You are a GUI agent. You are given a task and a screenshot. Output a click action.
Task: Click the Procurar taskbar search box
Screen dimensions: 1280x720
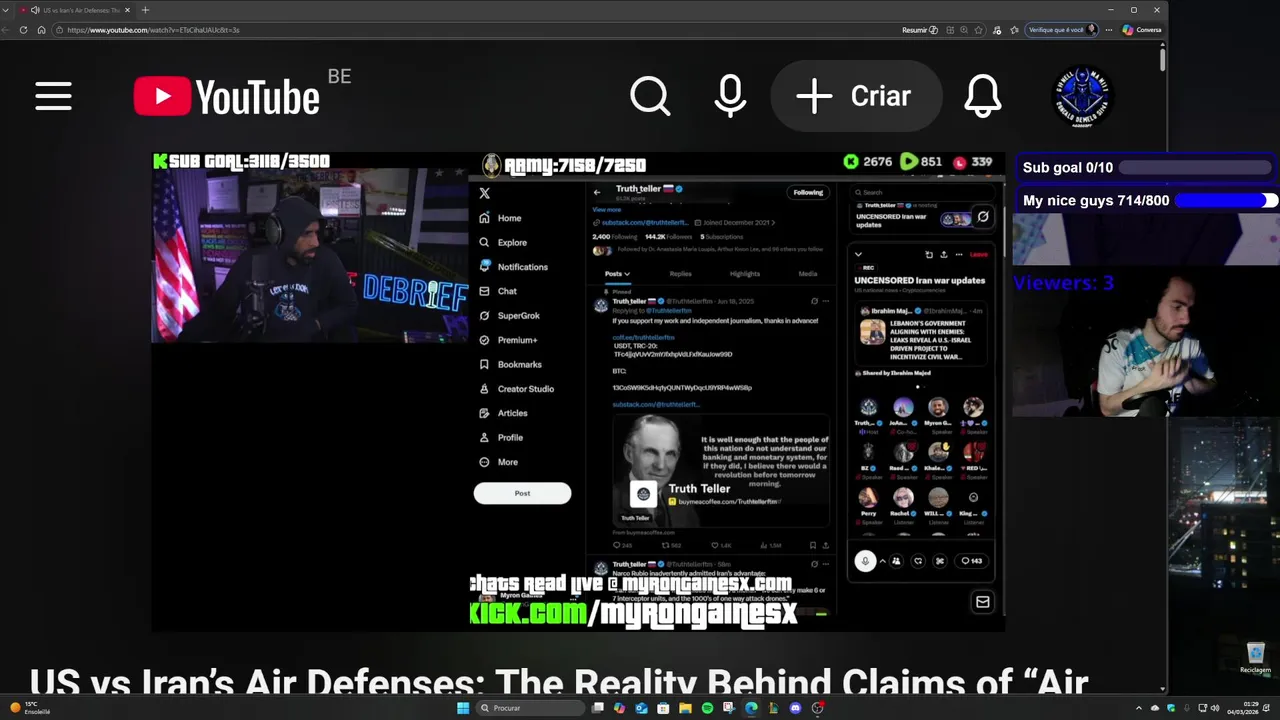530,708
